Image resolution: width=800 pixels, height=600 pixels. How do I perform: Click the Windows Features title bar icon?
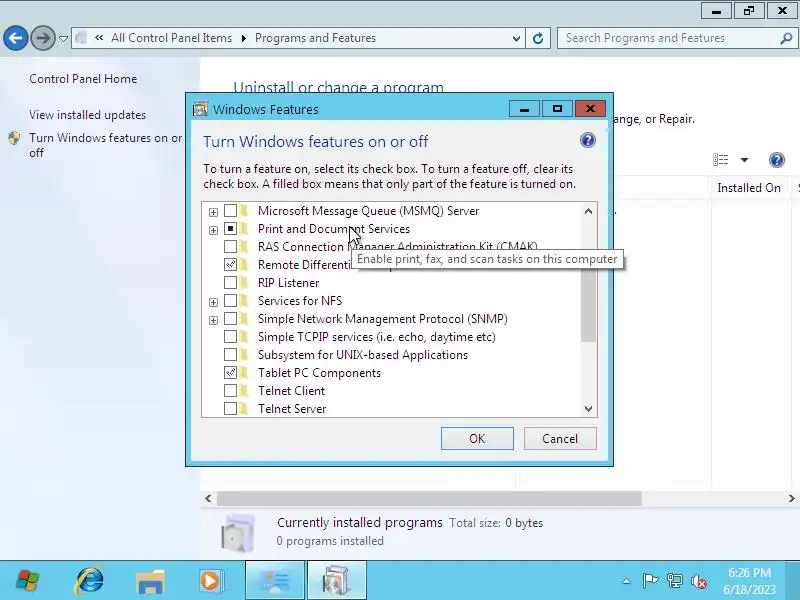(x=201, y=109)
